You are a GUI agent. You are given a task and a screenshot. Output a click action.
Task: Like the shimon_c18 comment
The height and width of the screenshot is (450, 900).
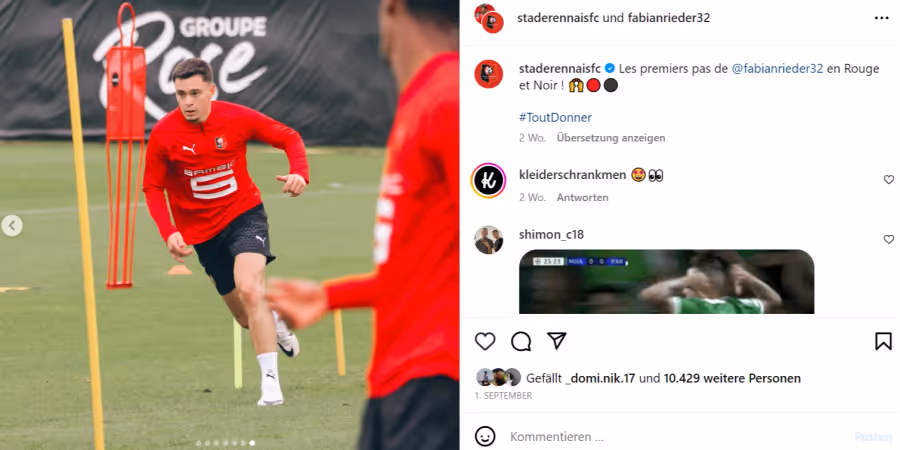[889, 239]
